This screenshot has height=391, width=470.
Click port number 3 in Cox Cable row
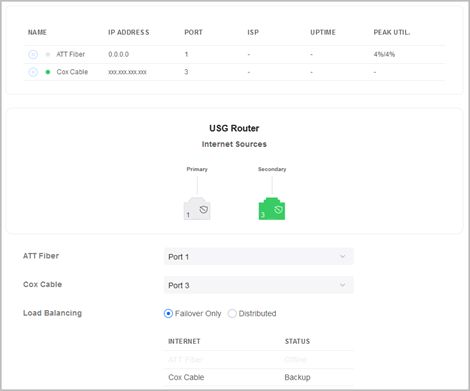pos(186,72)
